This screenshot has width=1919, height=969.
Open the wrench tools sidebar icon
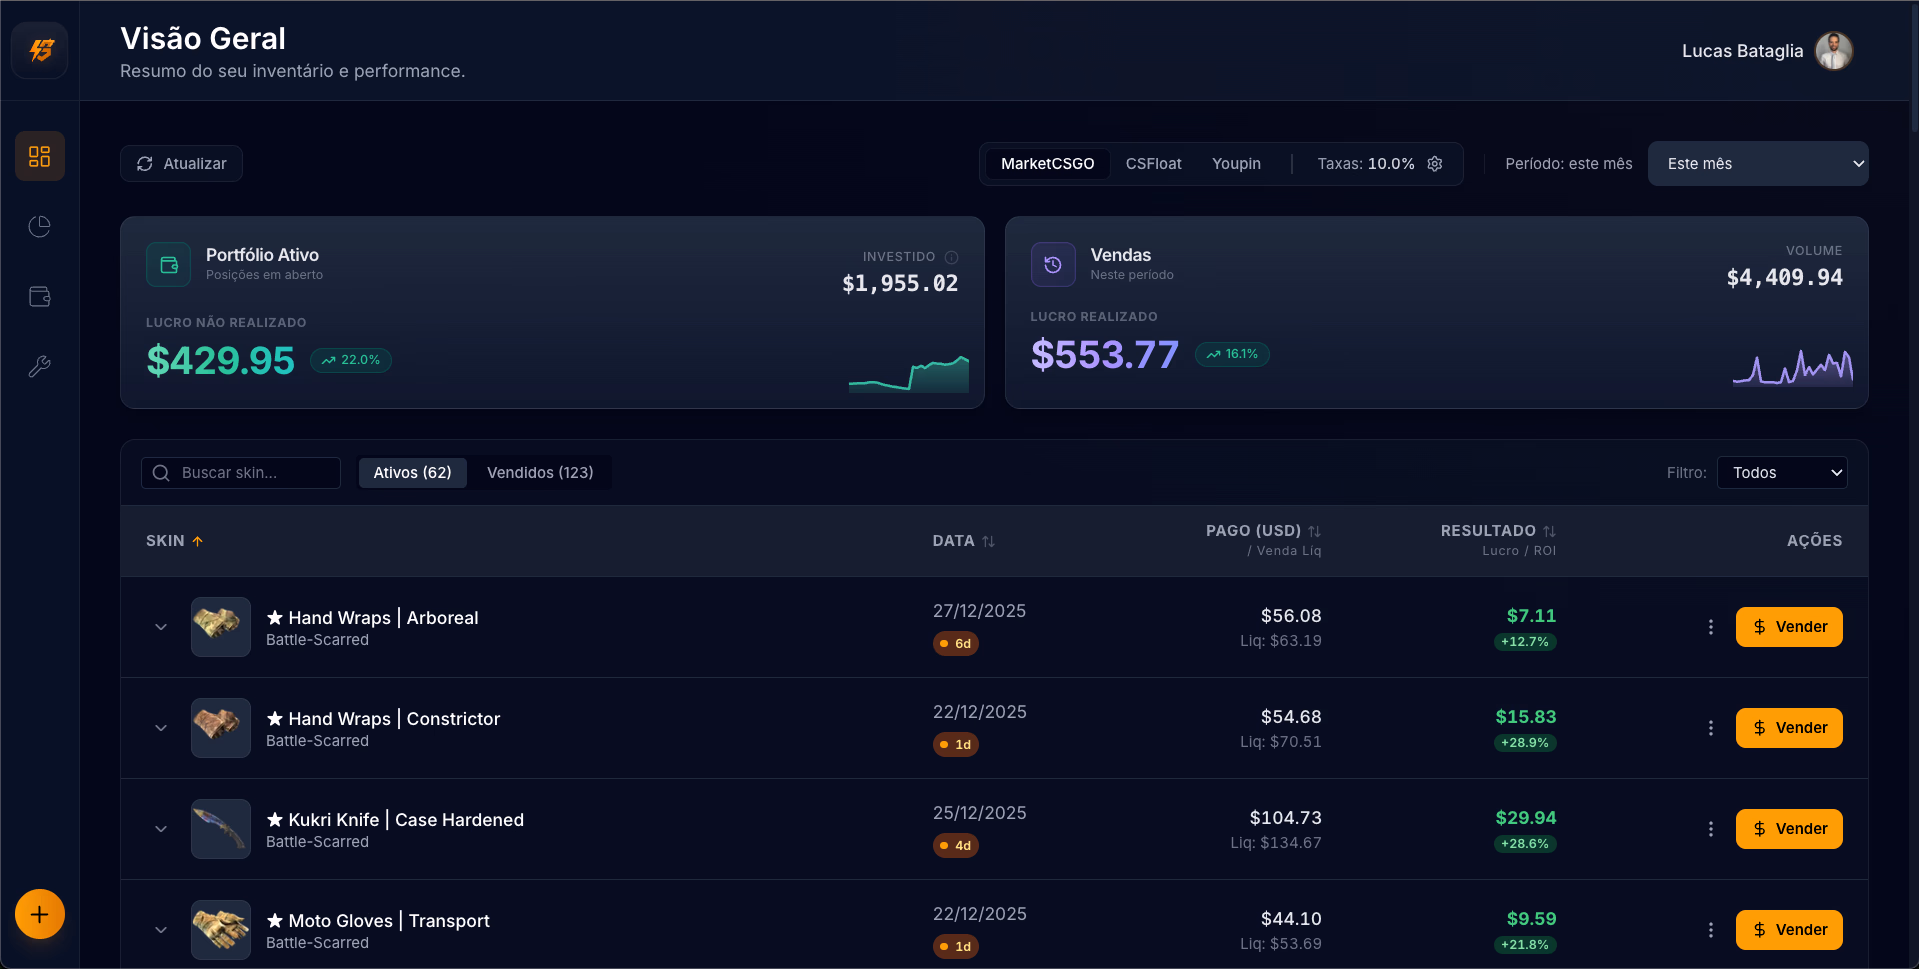pyautogui.click(x=40, y=367)
